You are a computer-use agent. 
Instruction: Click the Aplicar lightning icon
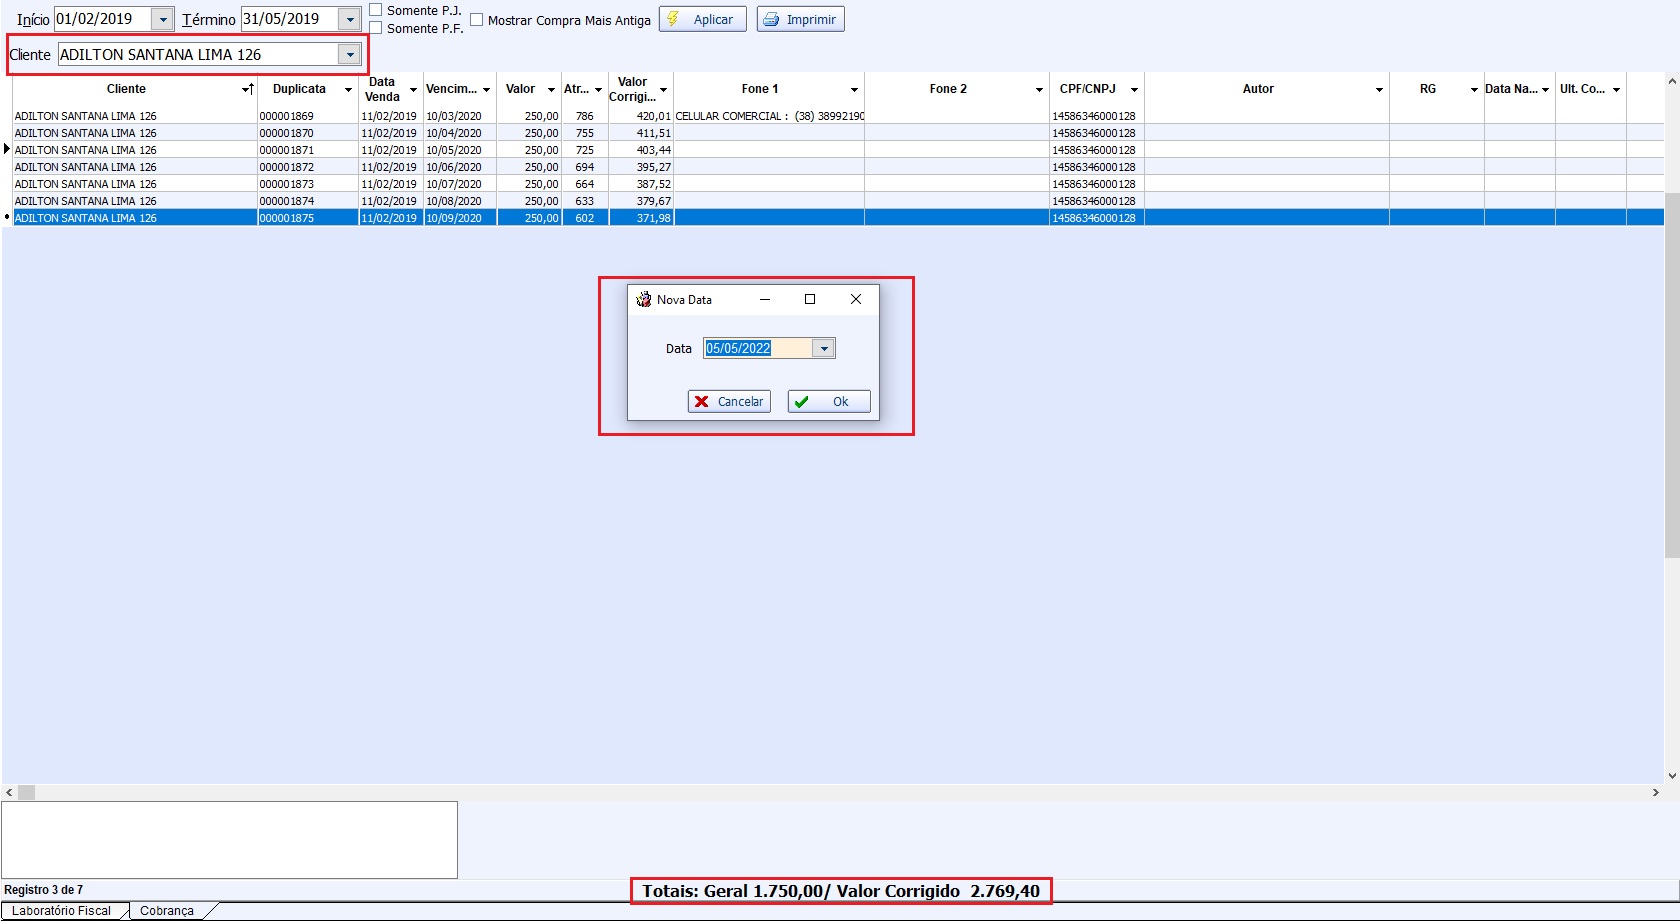coord(673,19)
